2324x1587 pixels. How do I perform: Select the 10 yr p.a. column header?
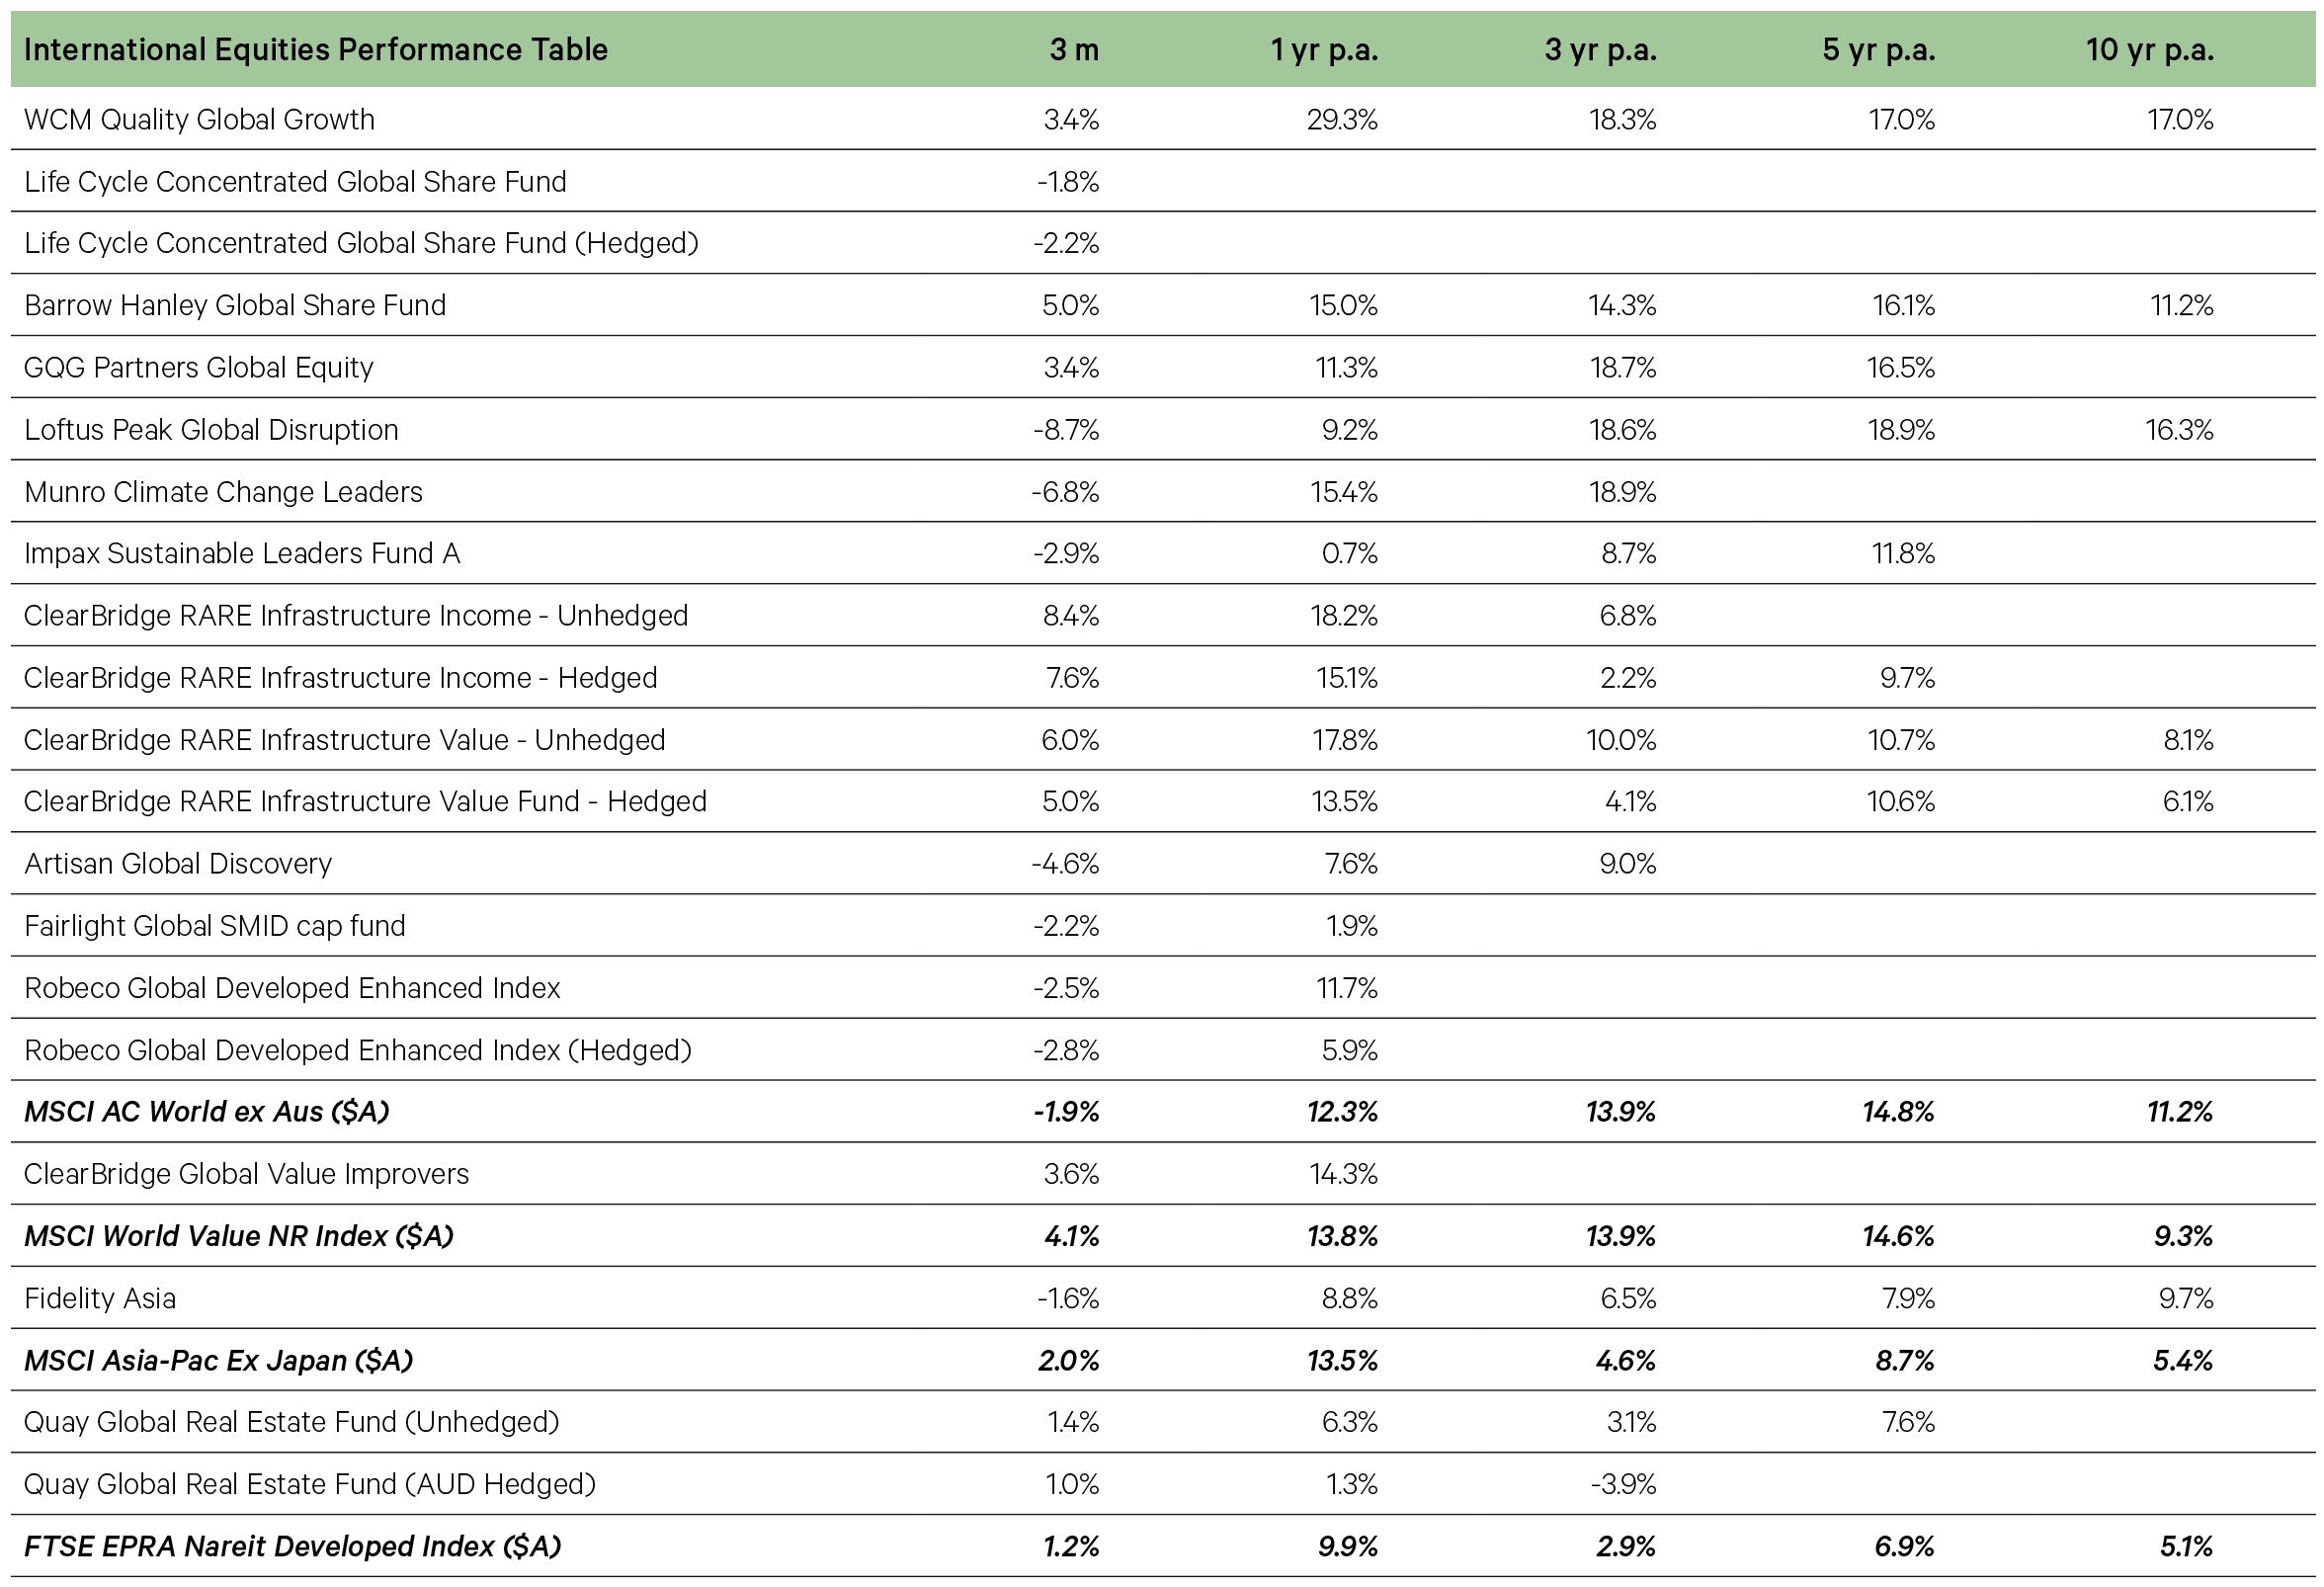click(x=2149, y=50)
